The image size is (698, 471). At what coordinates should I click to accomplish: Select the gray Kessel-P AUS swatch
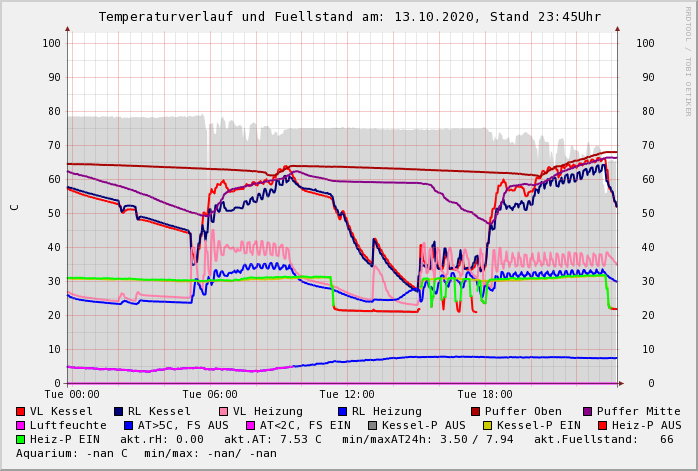point(373,425)
